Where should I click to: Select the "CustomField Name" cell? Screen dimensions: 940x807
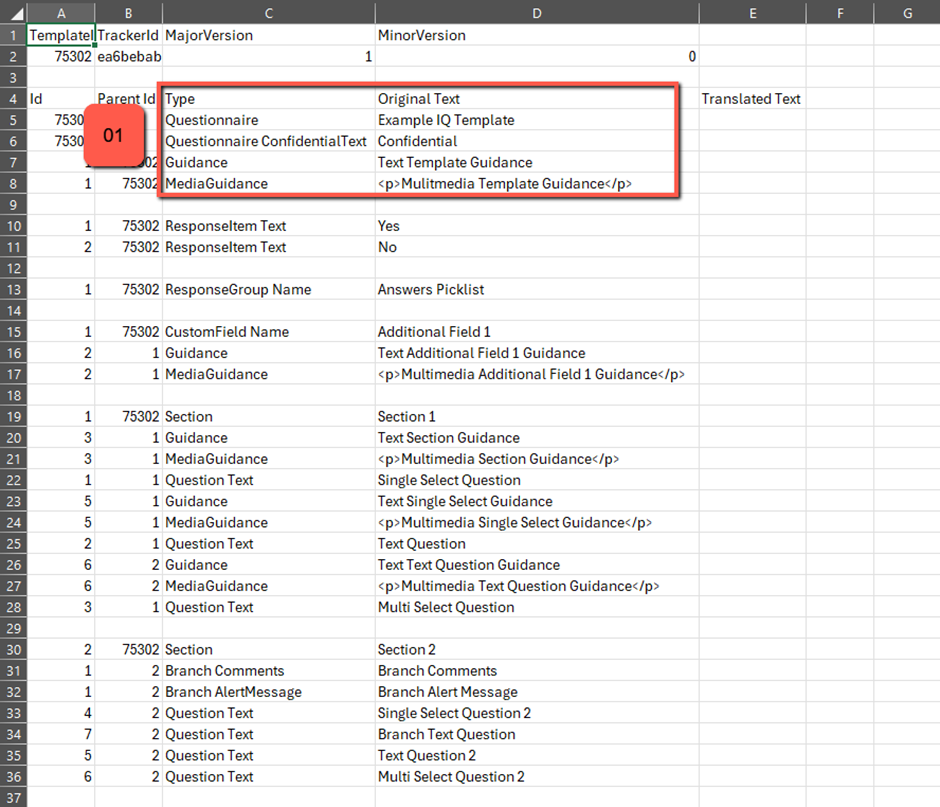pyautogui.click(x=227, y=331)
